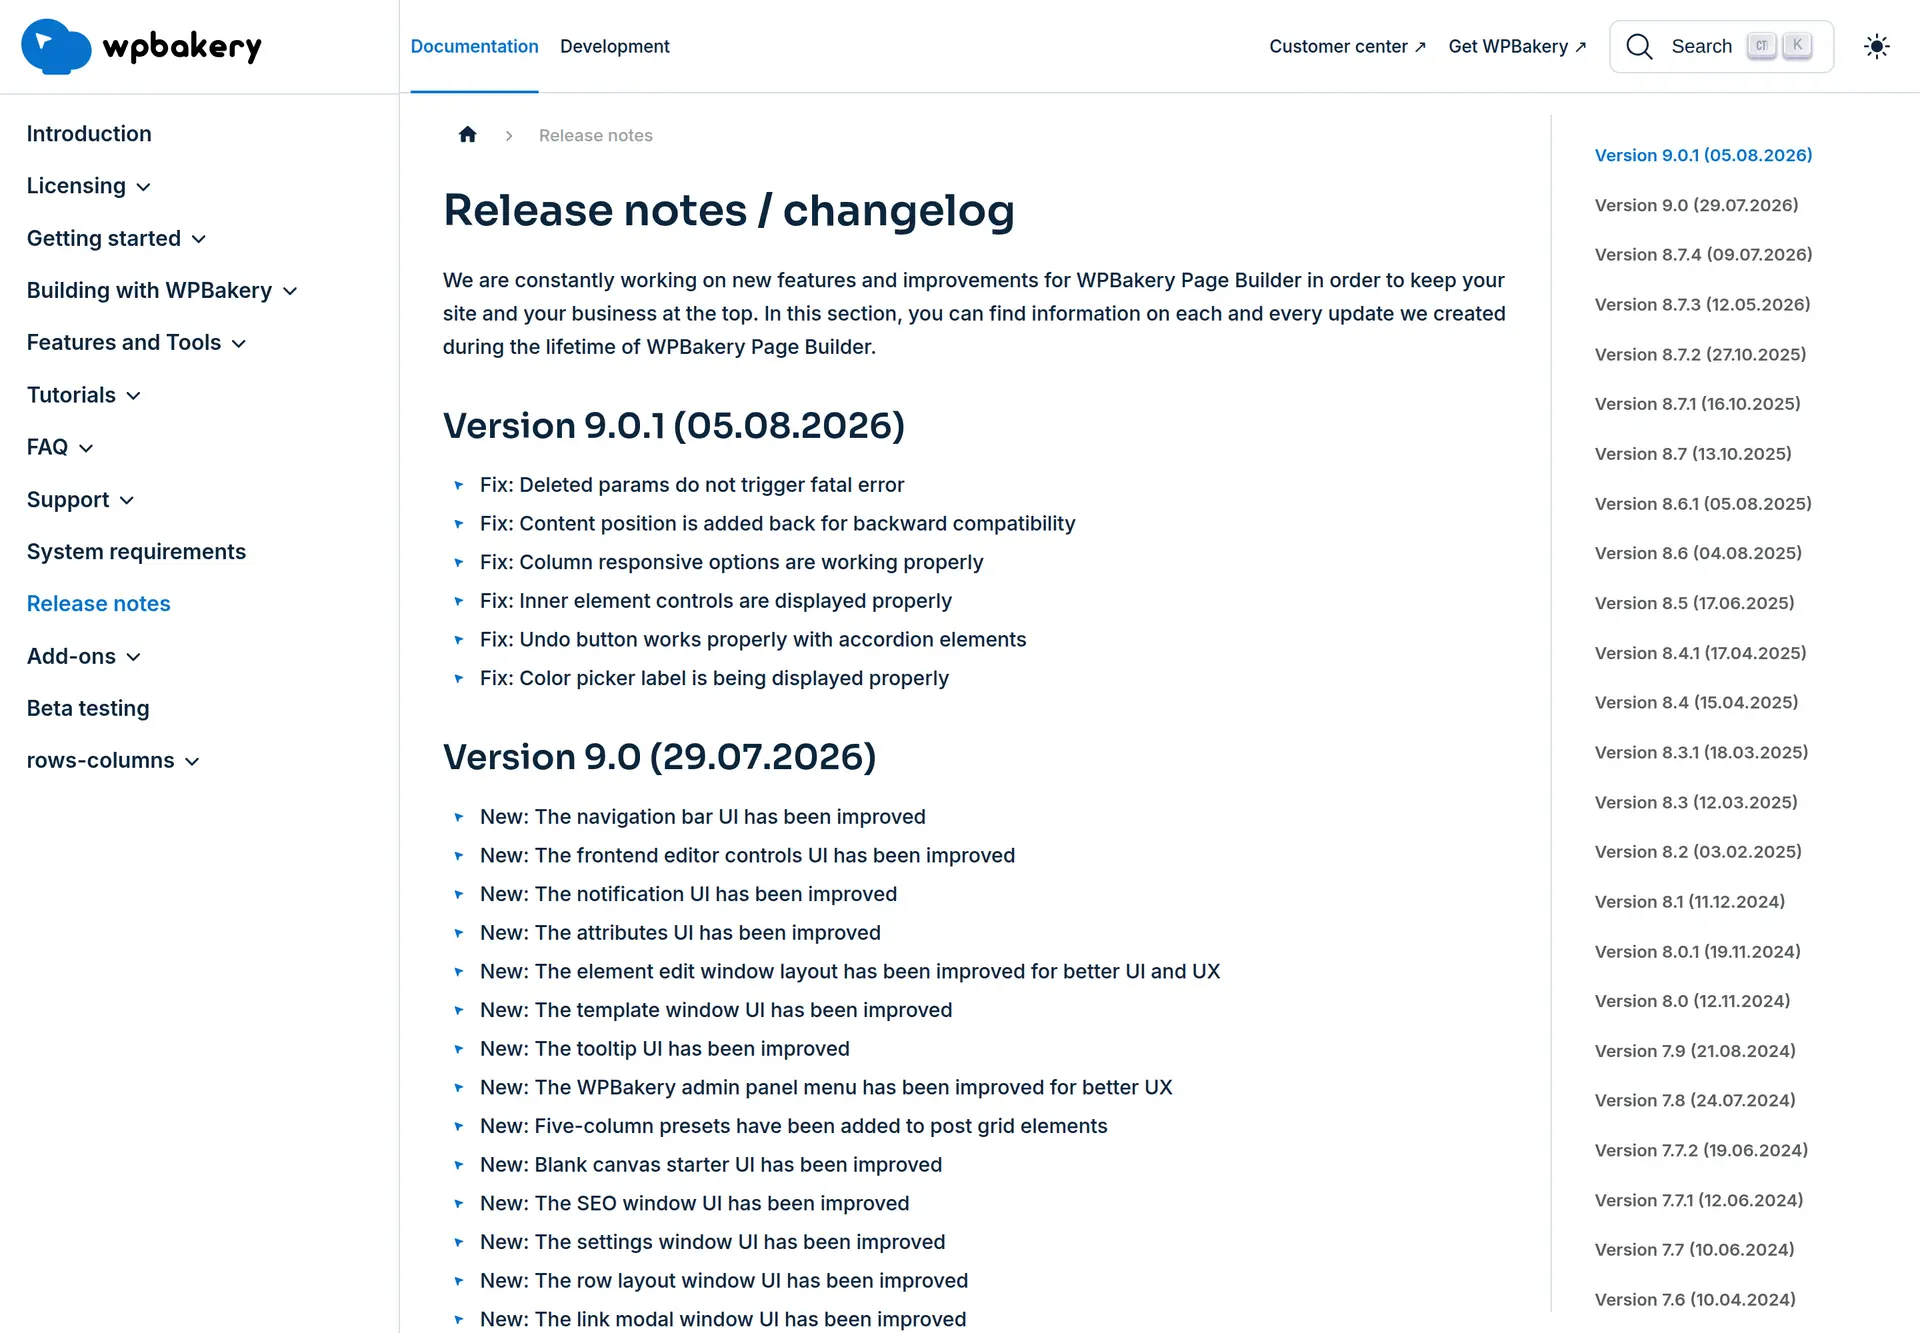The image size is (1920, 1333).
Task: Jump to Version 7.9 (21.08.2024)
Action: [x=1695, y=1050]
